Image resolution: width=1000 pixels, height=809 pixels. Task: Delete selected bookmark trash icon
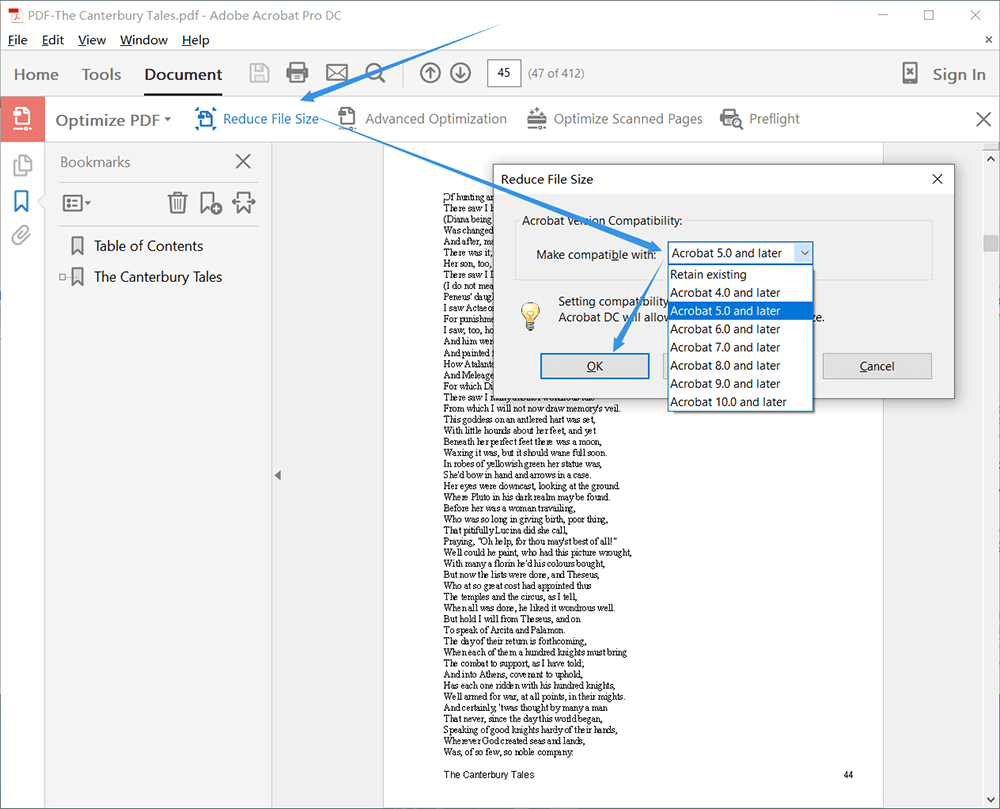tap(177, 203)
